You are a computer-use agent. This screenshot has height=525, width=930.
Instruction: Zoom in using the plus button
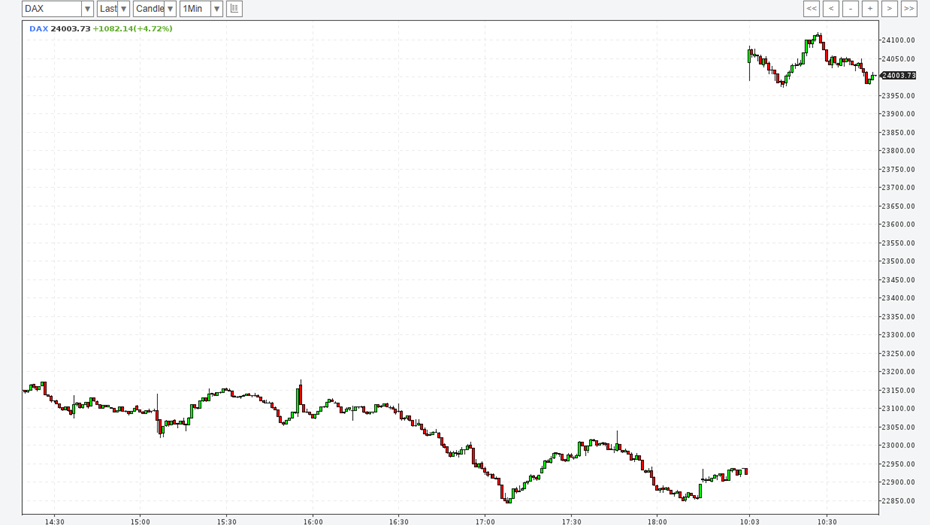tap(870, 9)
